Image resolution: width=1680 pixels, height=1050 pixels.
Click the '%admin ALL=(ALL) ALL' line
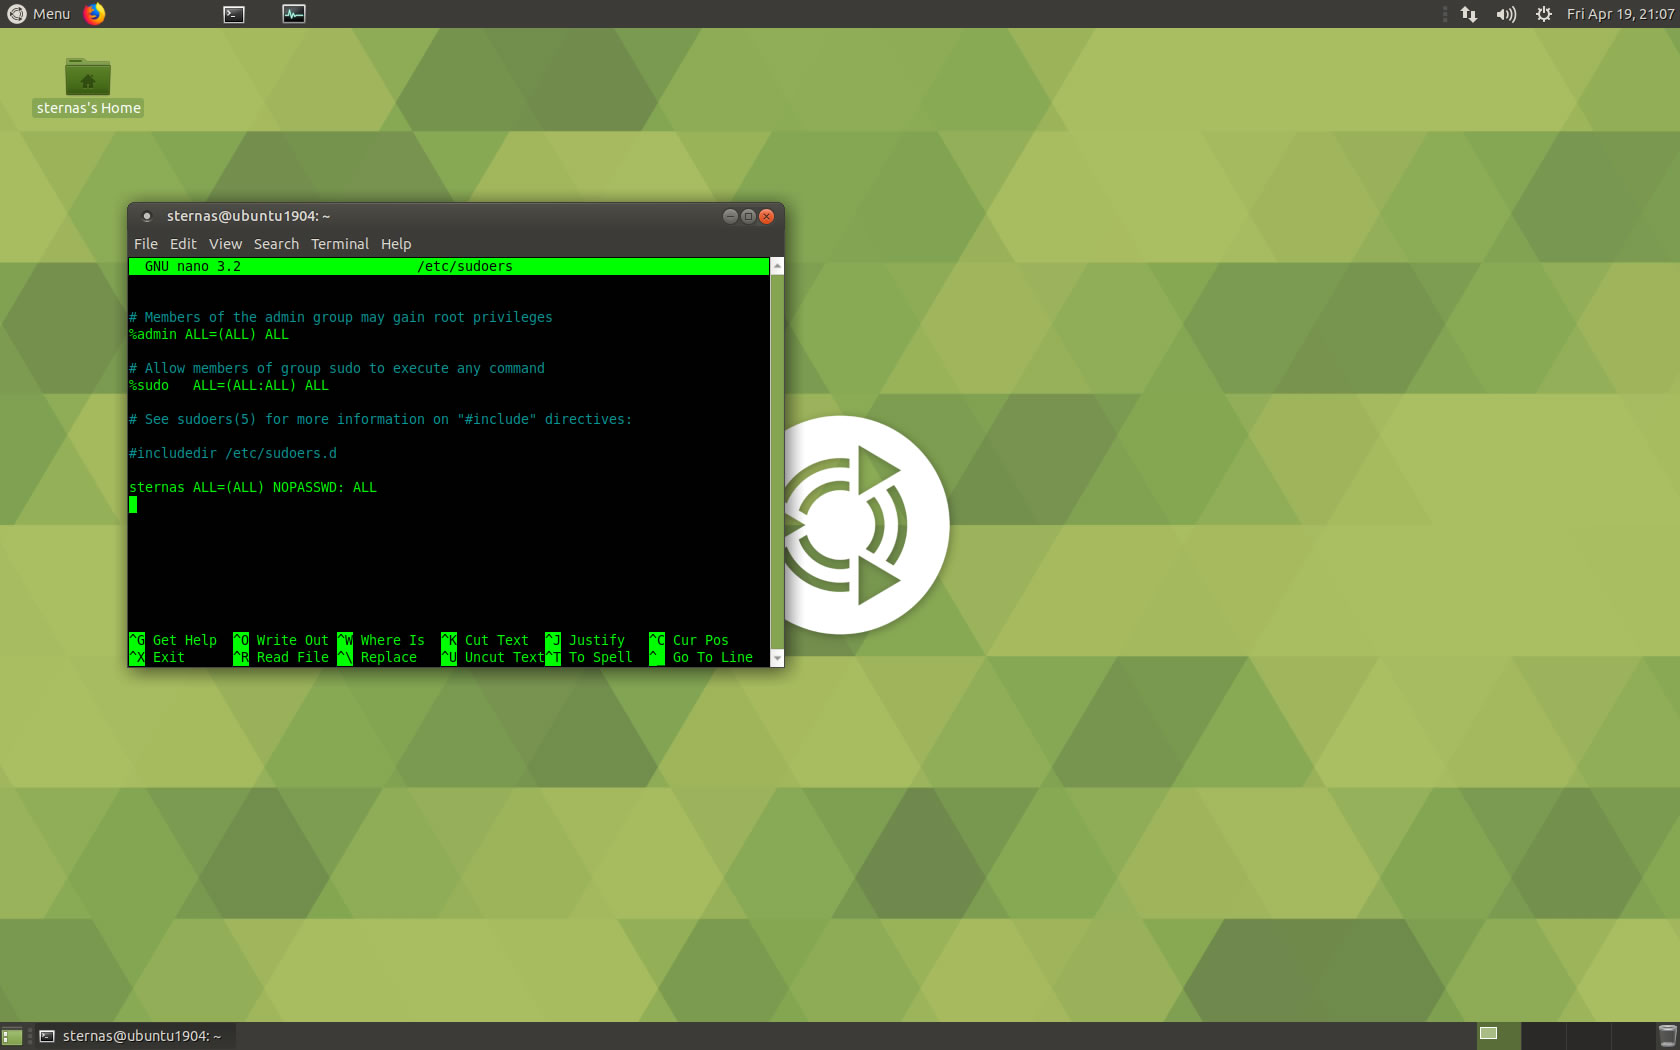tap(209, 335)
